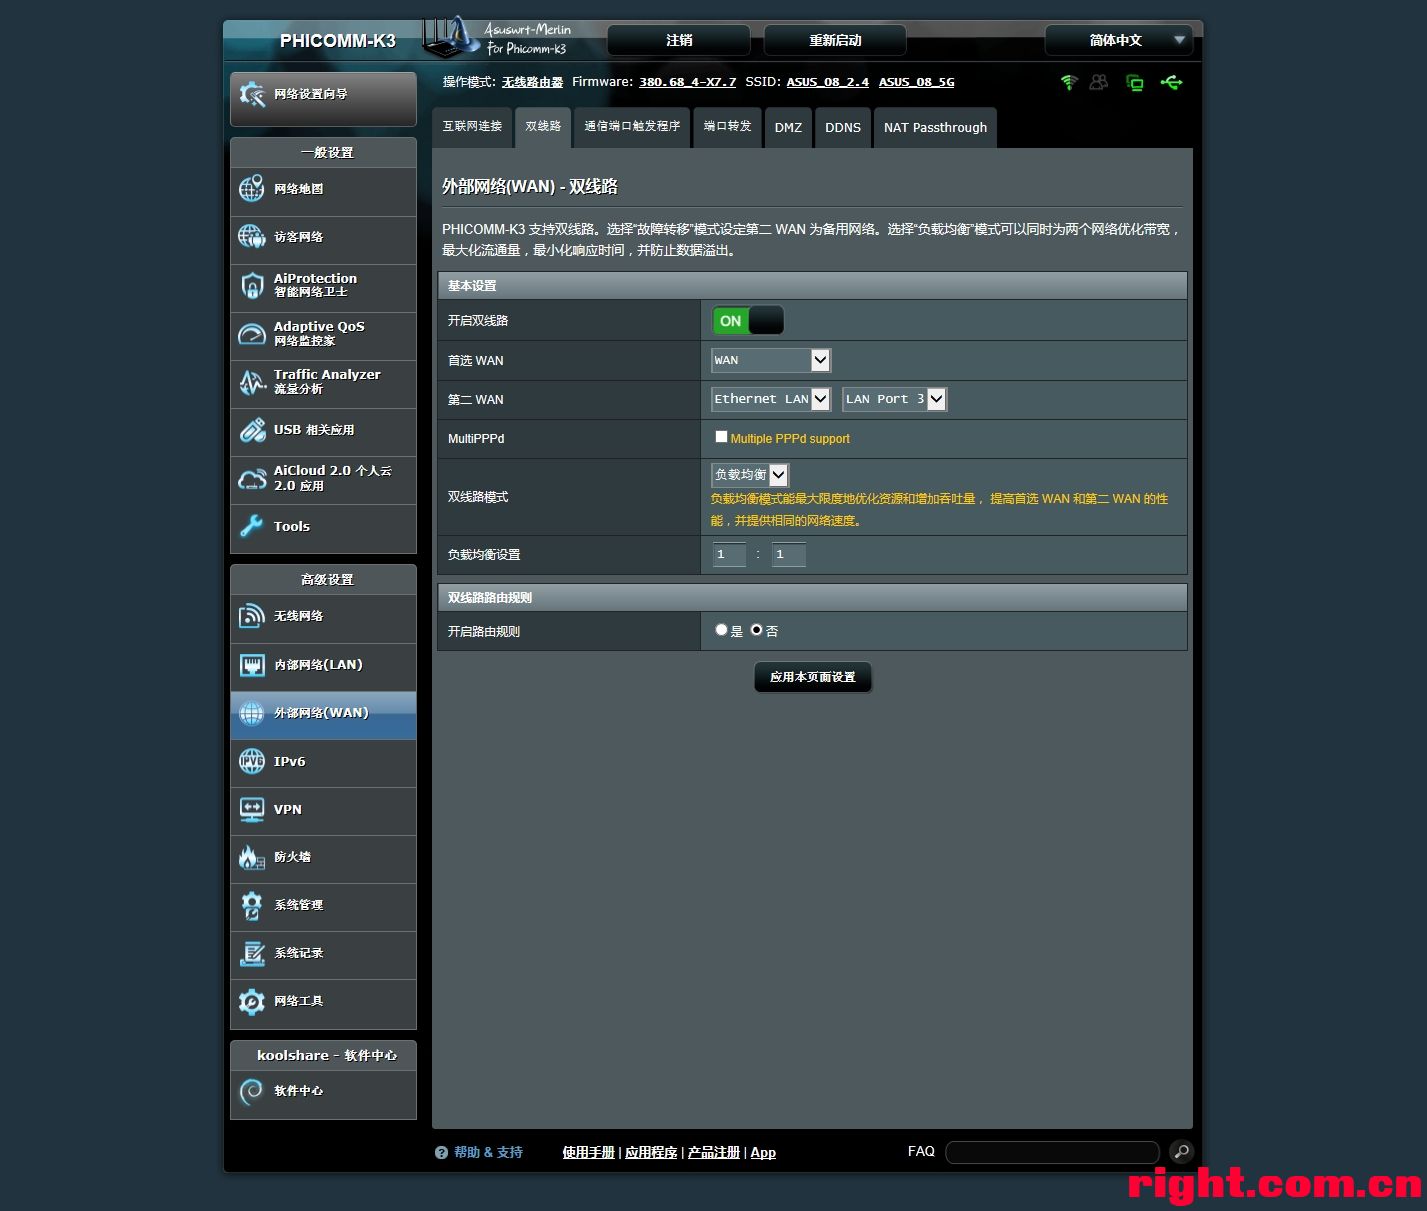Switch to DMZ tab

pos(788,127)
